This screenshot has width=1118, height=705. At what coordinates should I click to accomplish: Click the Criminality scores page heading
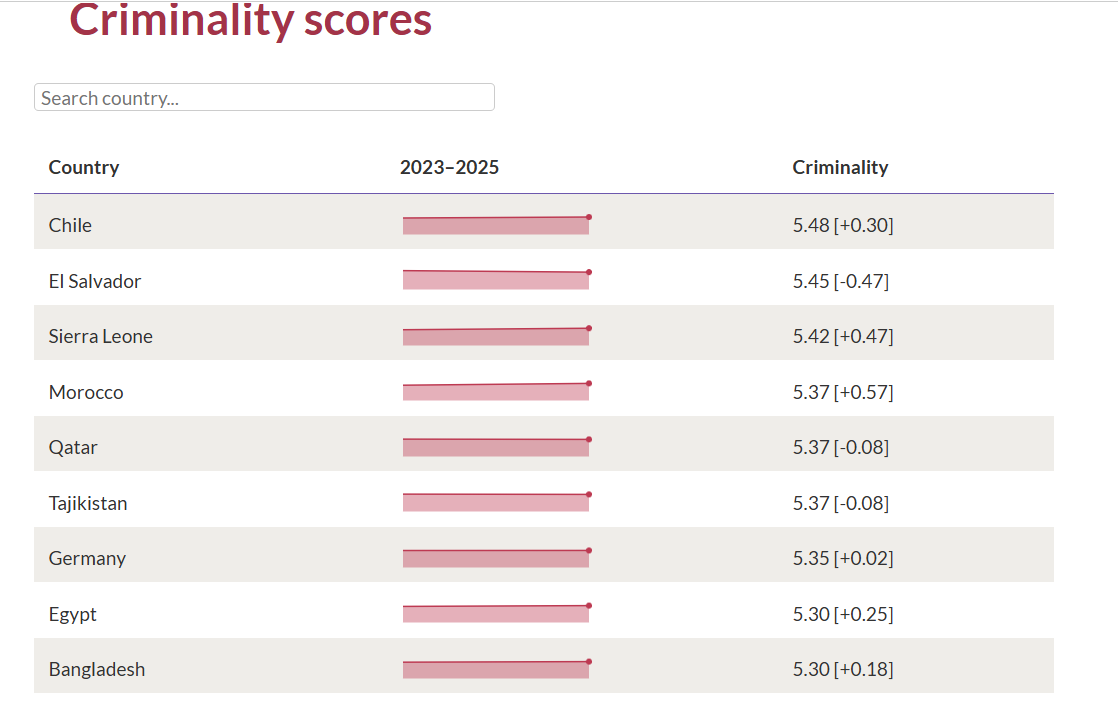click(x=250, y=20)
